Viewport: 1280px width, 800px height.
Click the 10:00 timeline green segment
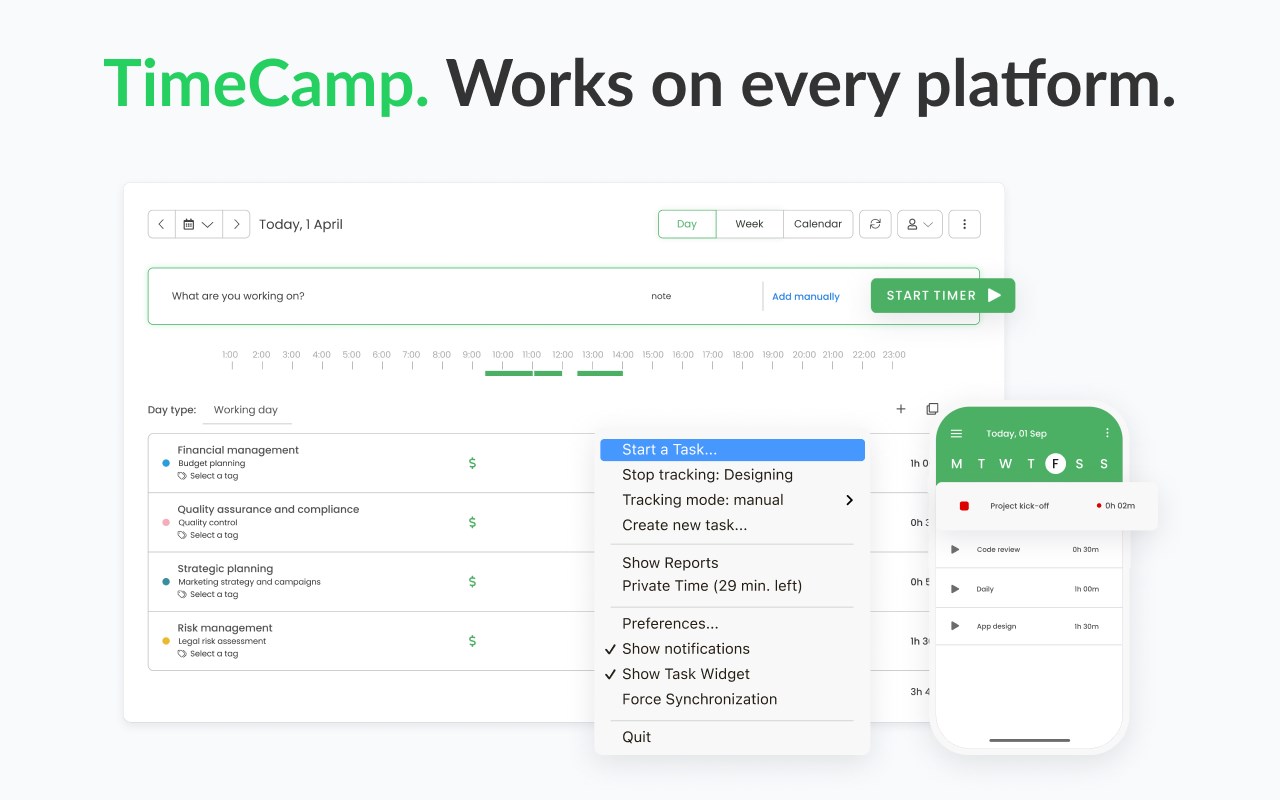click(x=509, y=373)
